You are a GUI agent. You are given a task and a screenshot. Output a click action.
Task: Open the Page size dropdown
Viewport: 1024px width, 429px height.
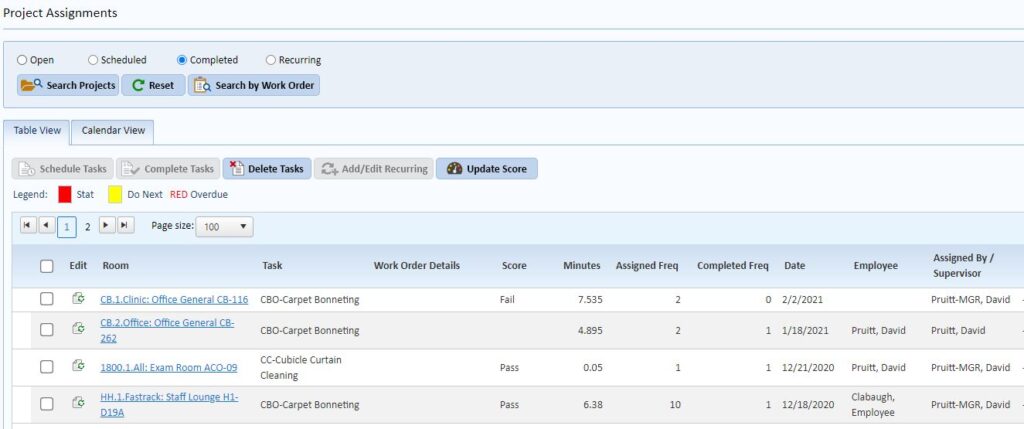pos(225,227)
